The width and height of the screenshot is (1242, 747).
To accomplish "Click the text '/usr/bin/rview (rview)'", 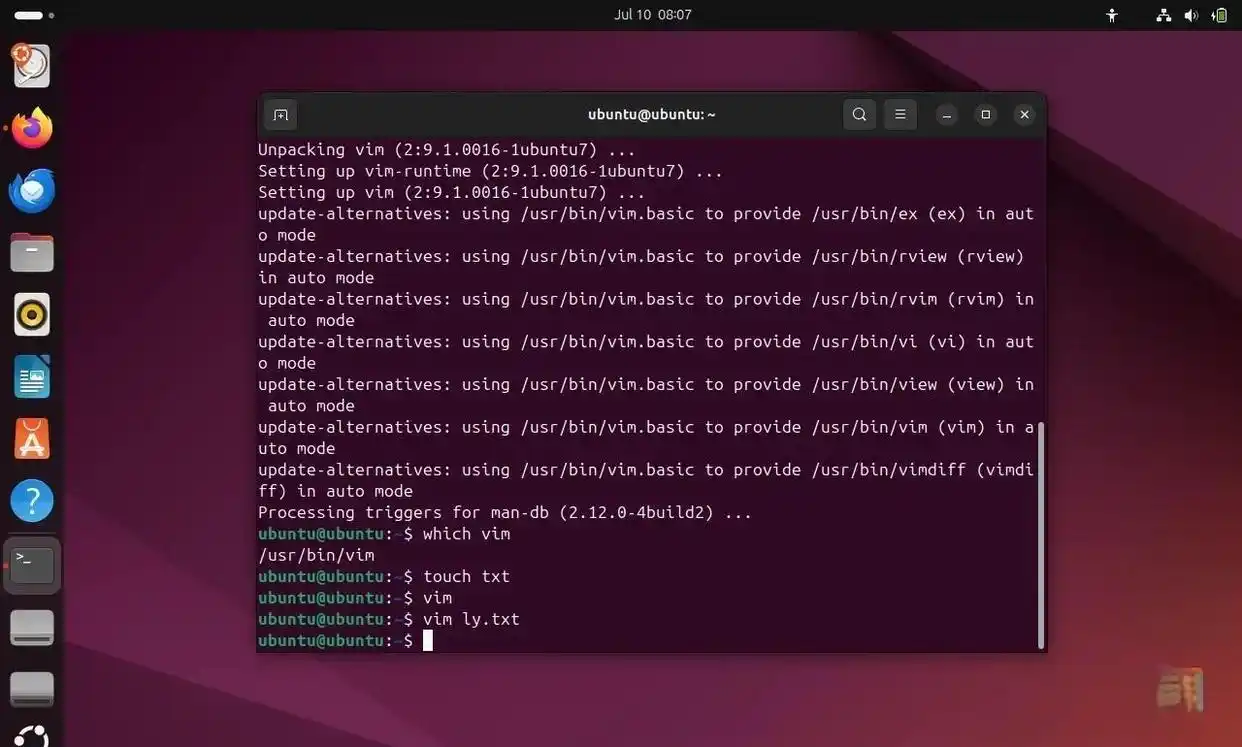I will coord(918,257).
